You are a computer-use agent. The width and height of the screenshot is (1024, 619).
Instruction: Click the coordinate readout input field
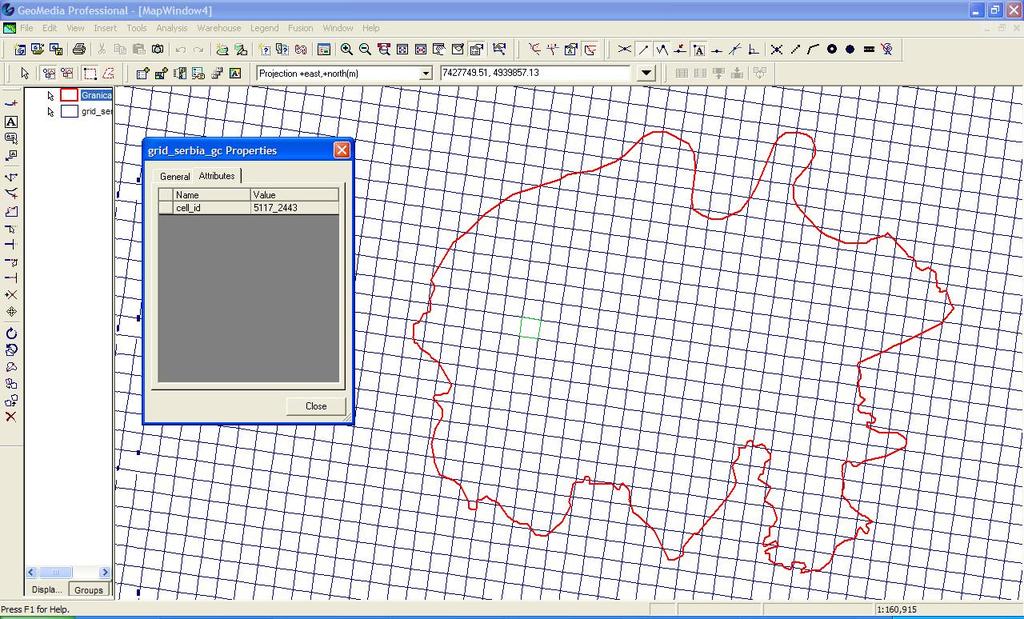click(536, 73)
